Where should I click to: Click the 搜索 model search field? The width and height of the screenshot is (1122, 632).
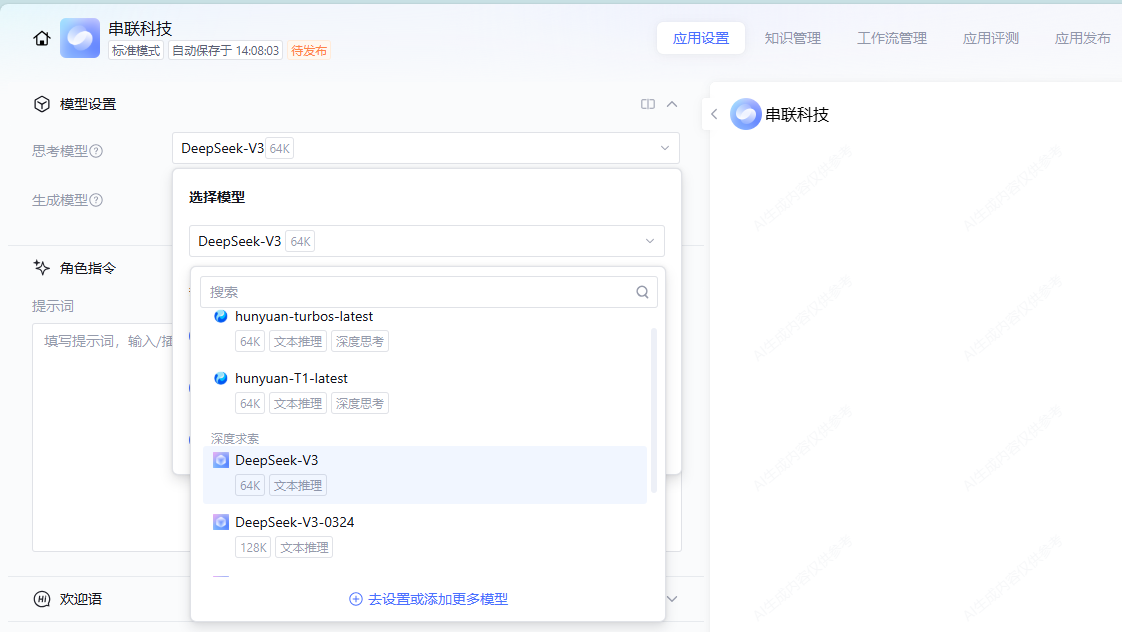[420, 292]
